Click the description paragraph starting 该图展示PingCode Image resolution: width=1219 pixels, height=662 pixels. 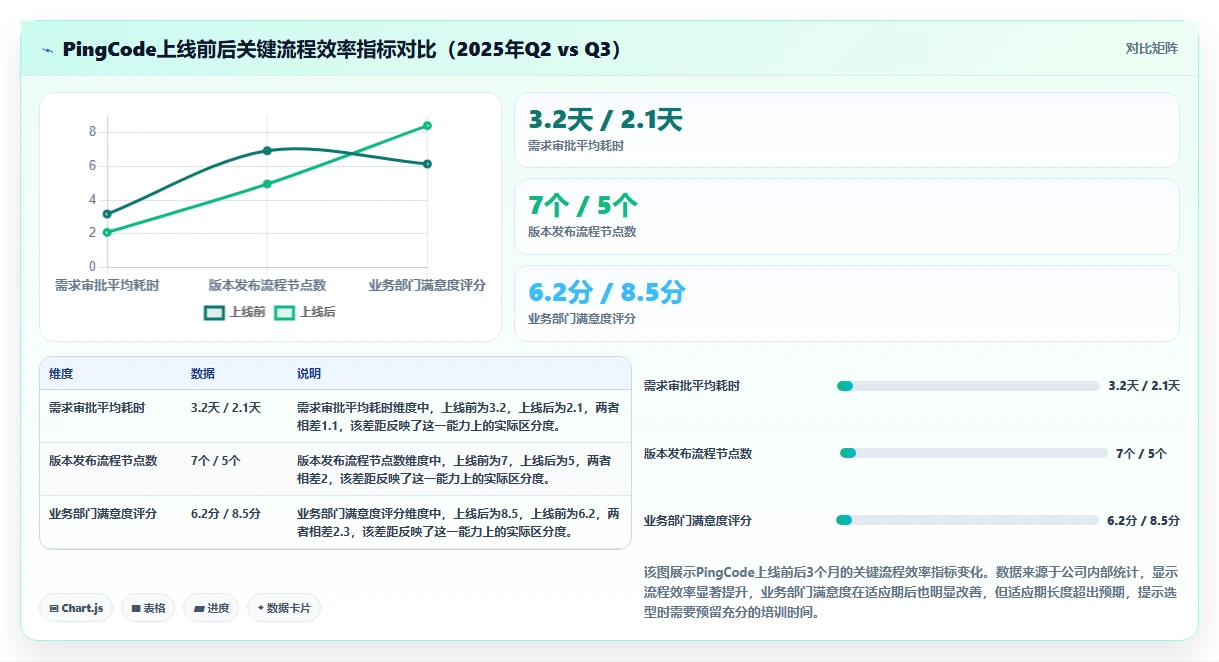coord(912,593)
